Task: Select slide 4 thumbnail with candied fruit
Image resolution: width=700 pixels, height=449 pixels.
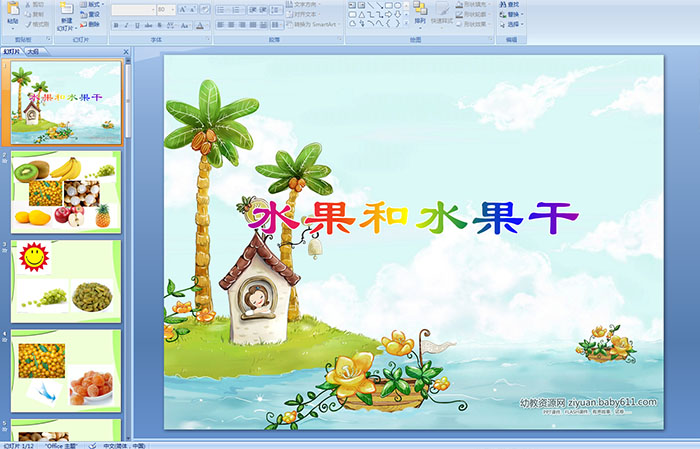Action: [x=66, y=370]
